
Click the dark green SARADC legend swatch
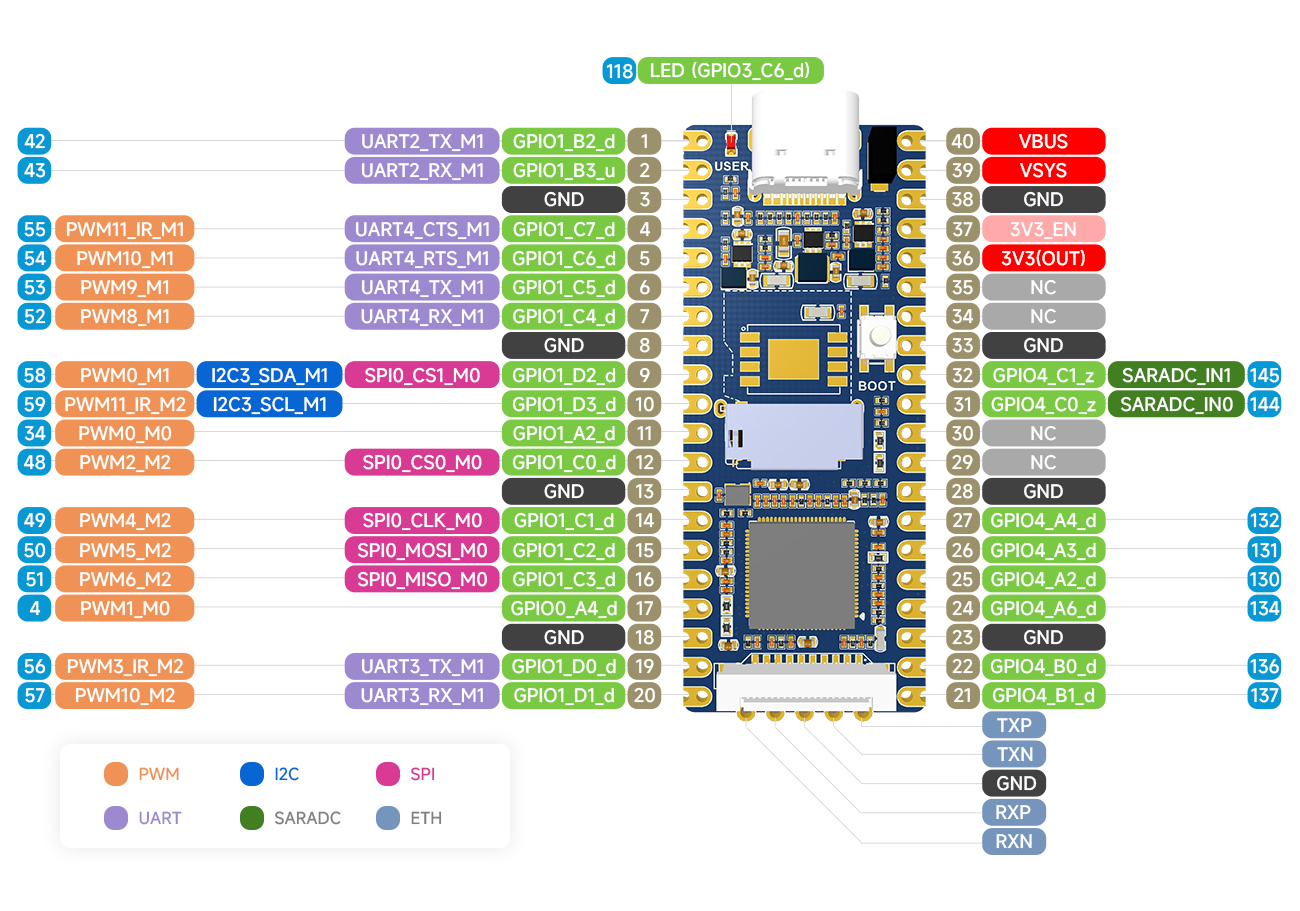point(252,818)
